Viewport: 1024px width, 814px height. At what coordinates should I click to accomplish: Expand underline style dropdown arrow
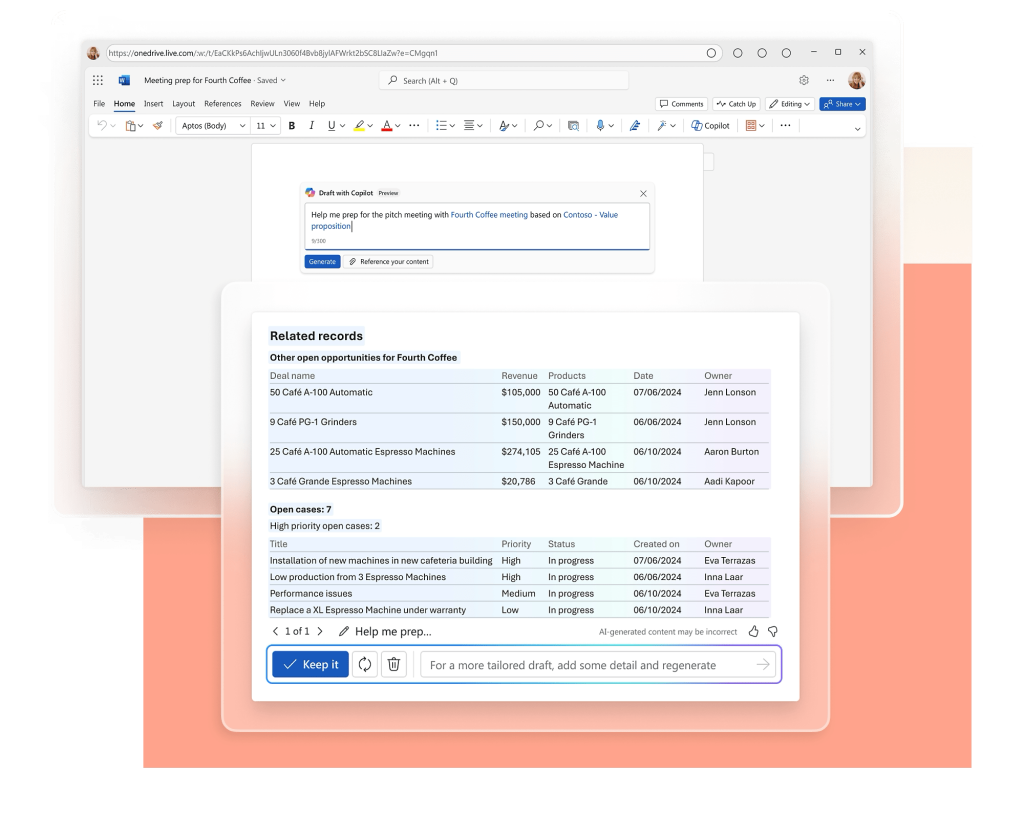tap(342, 126)
